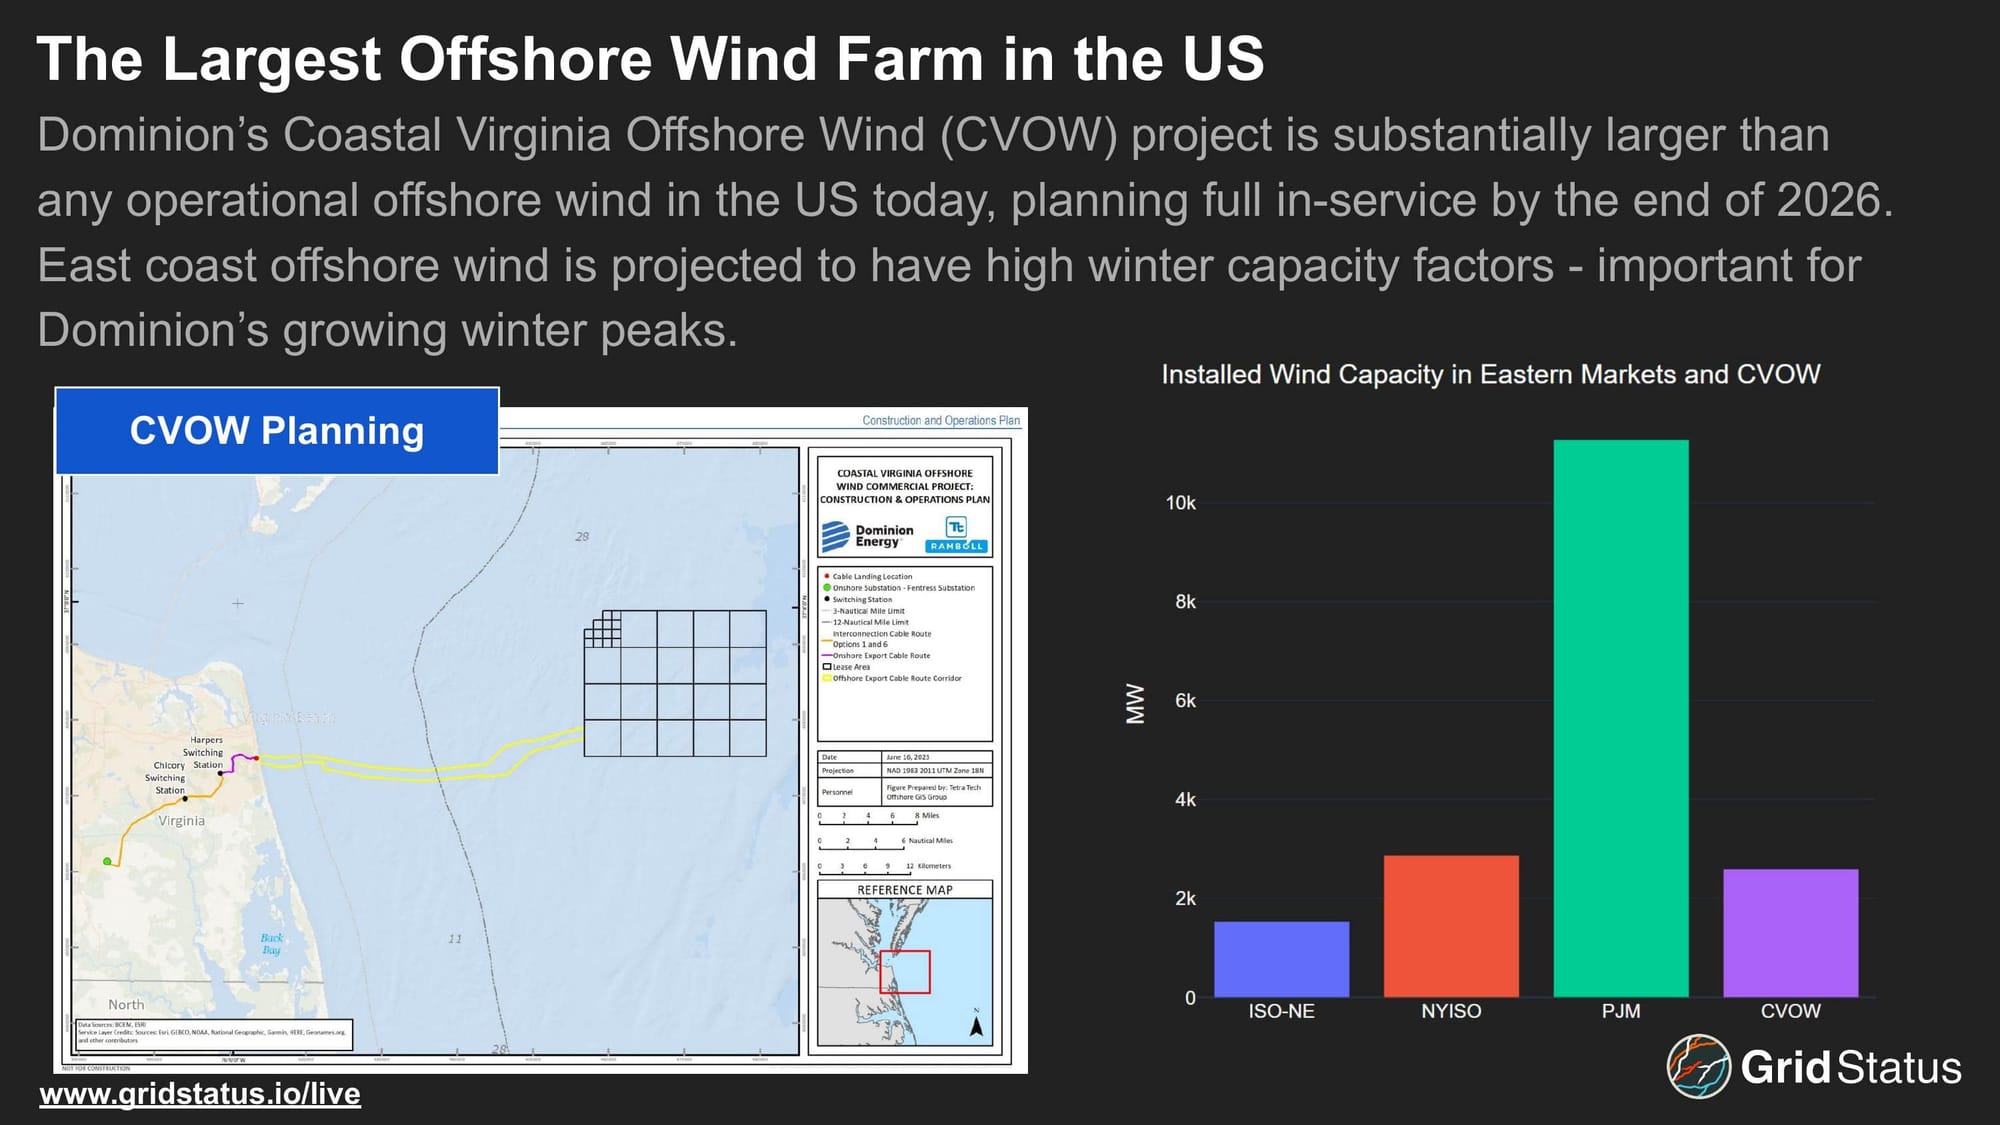Click the blue ISO-NE bar
Screen dimensions: 2000x1125
1281,959
